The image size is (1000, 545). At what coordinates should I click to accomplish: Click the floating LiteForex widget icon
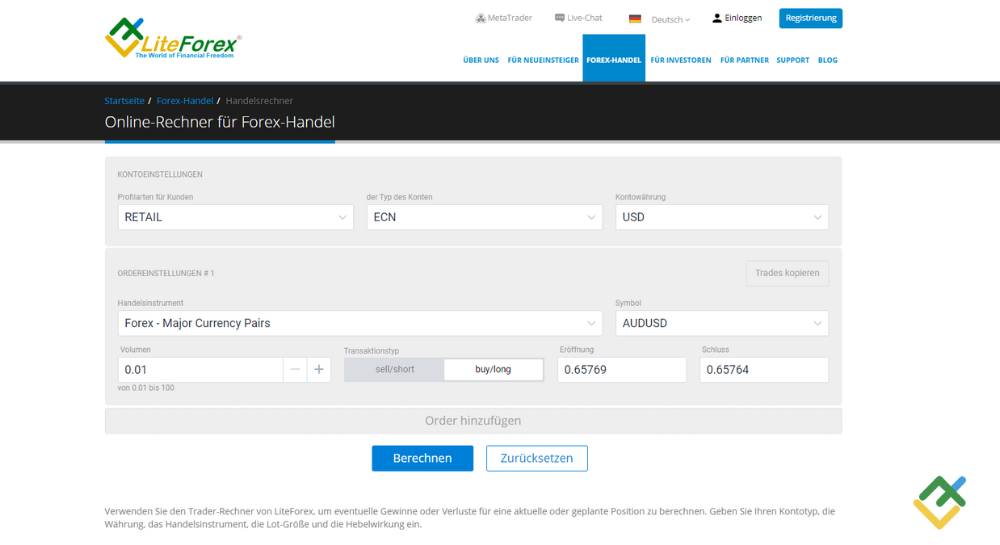tap(939, 502)
